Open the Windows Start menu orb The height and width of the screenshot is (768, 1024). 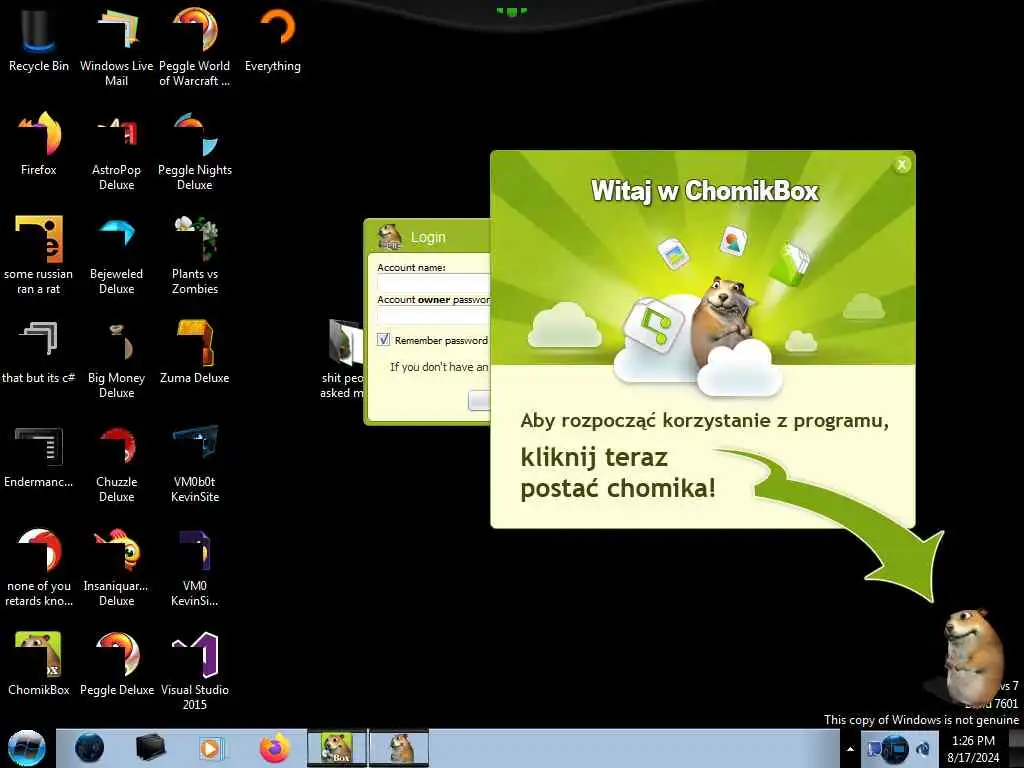26,748
